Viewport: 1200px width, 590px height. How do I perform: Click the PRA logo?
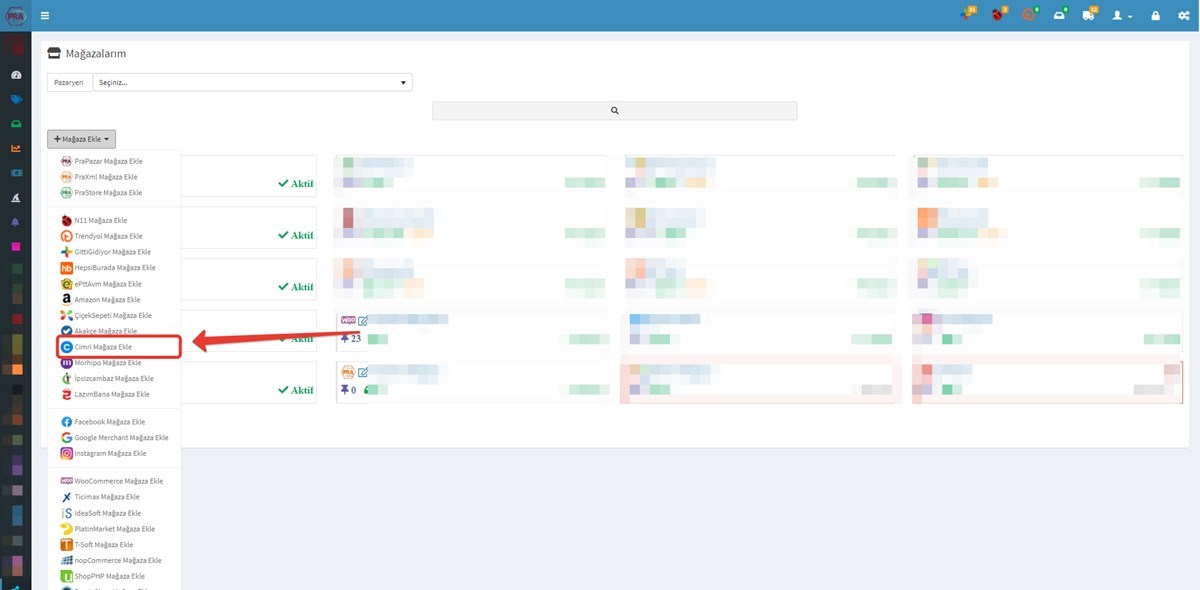coord(15,15)
